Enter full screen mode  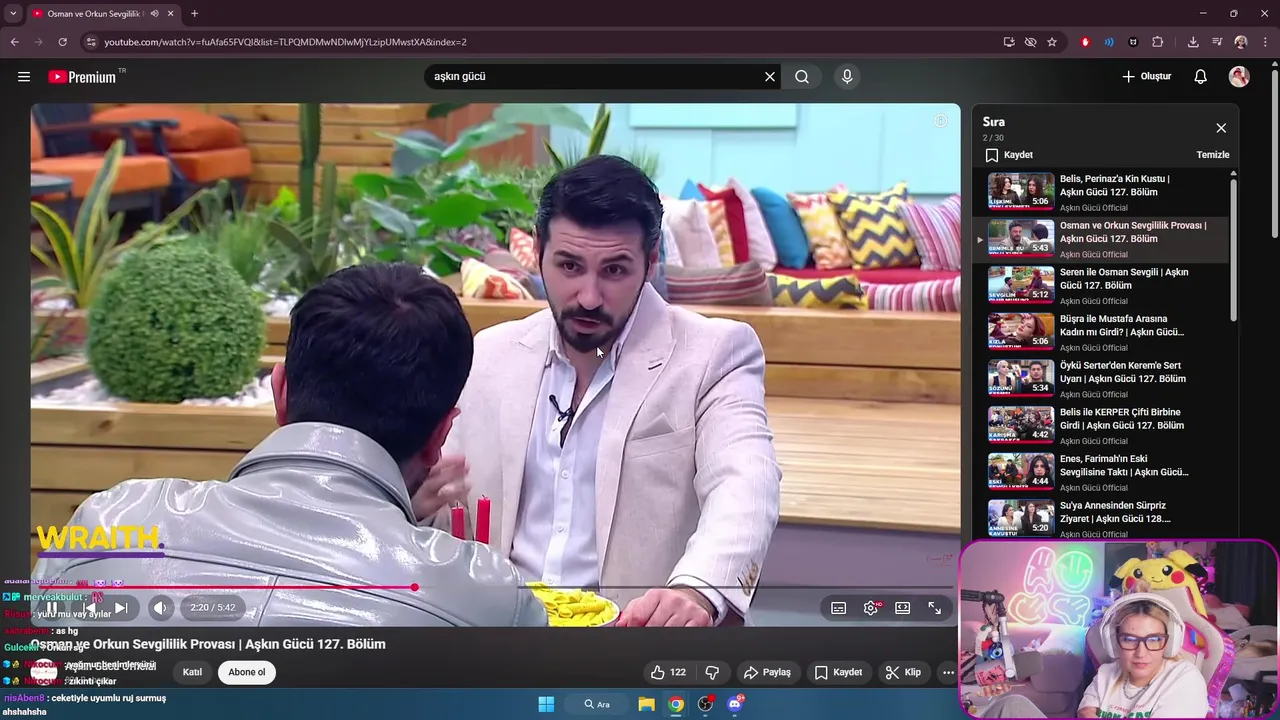point(934,608)
